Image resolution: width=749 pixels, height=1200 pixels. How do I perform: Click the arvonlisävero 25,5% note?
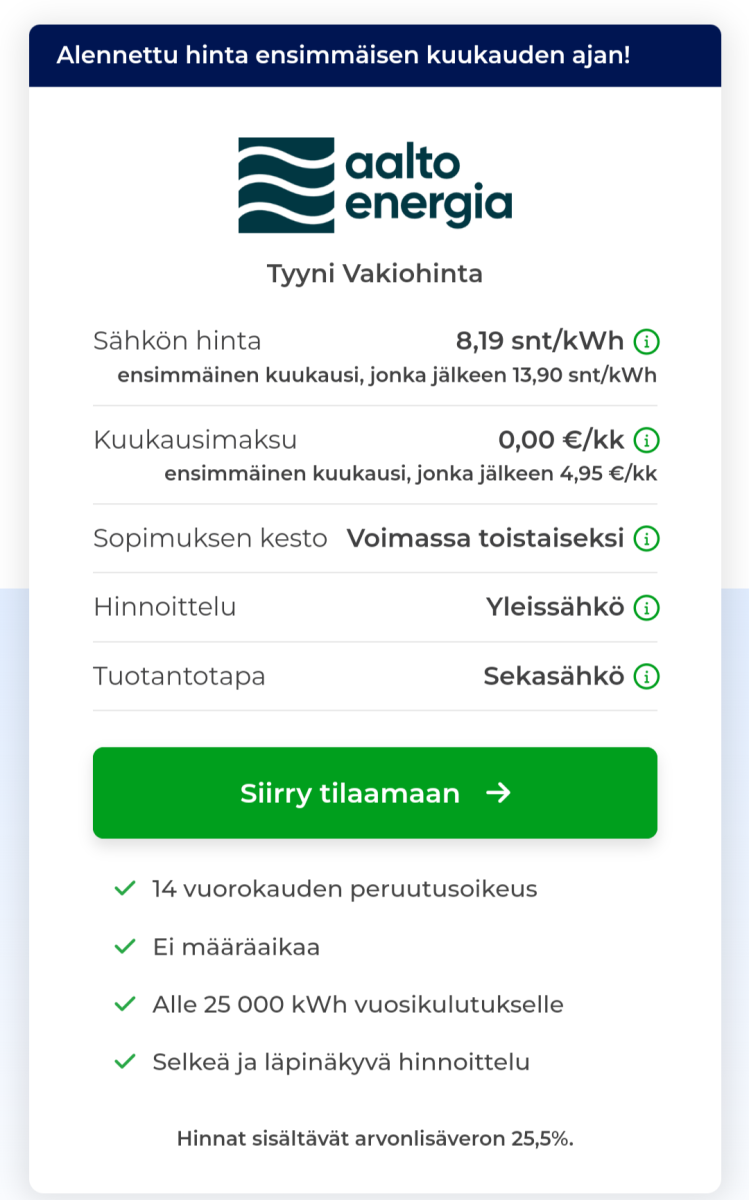[375, 1138]
